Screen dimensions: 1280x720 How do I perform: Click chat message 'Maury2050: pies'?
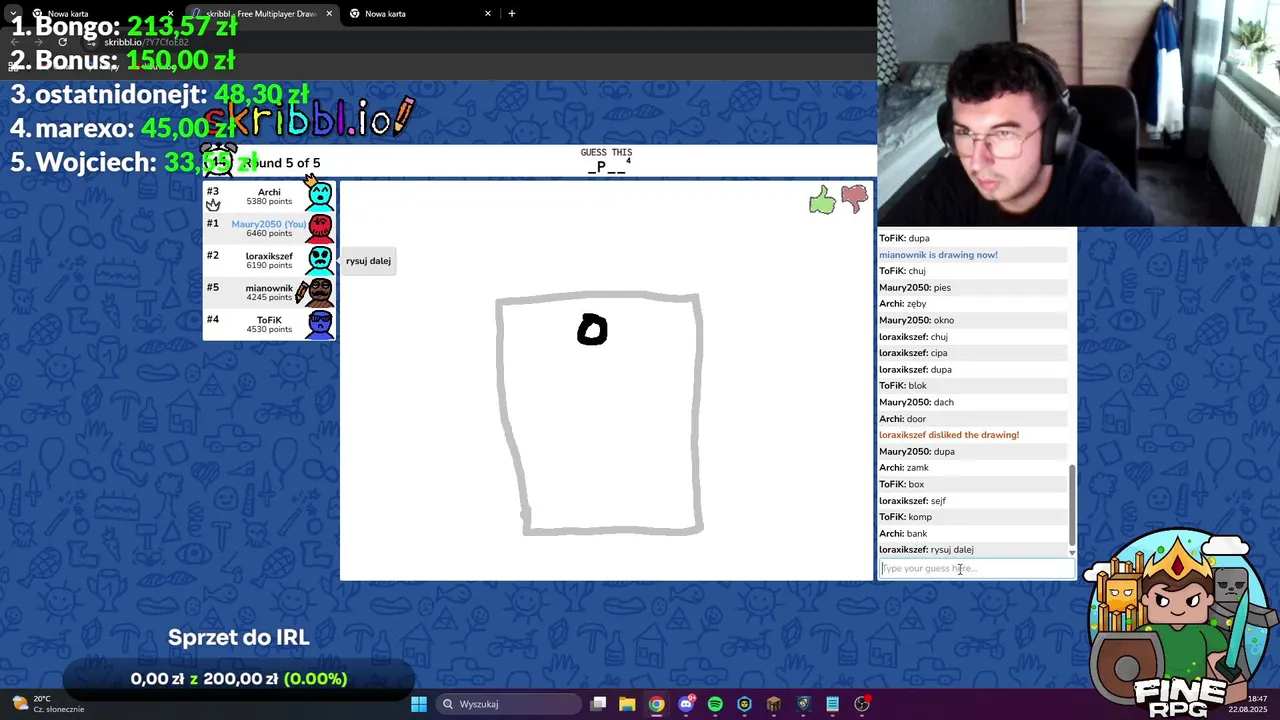[x=915, y=287]
